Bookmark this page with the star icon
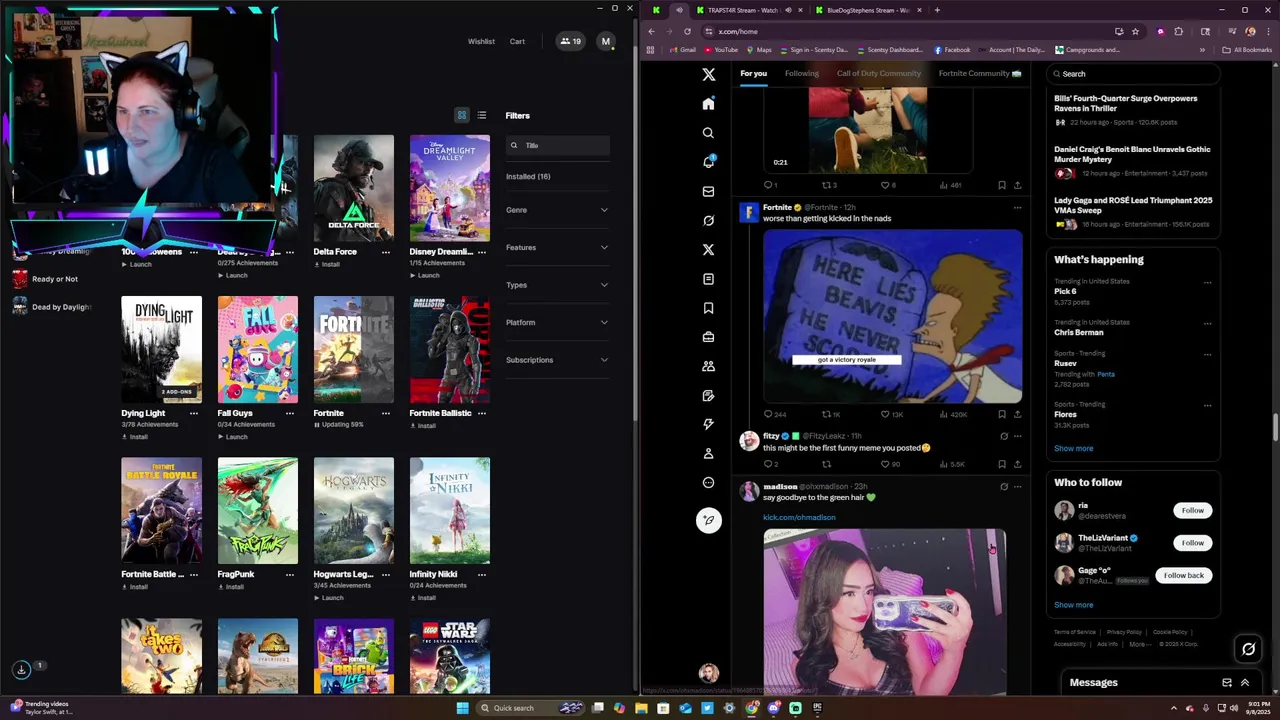Screen dimensions: 1280x720 click(1135, 31)
